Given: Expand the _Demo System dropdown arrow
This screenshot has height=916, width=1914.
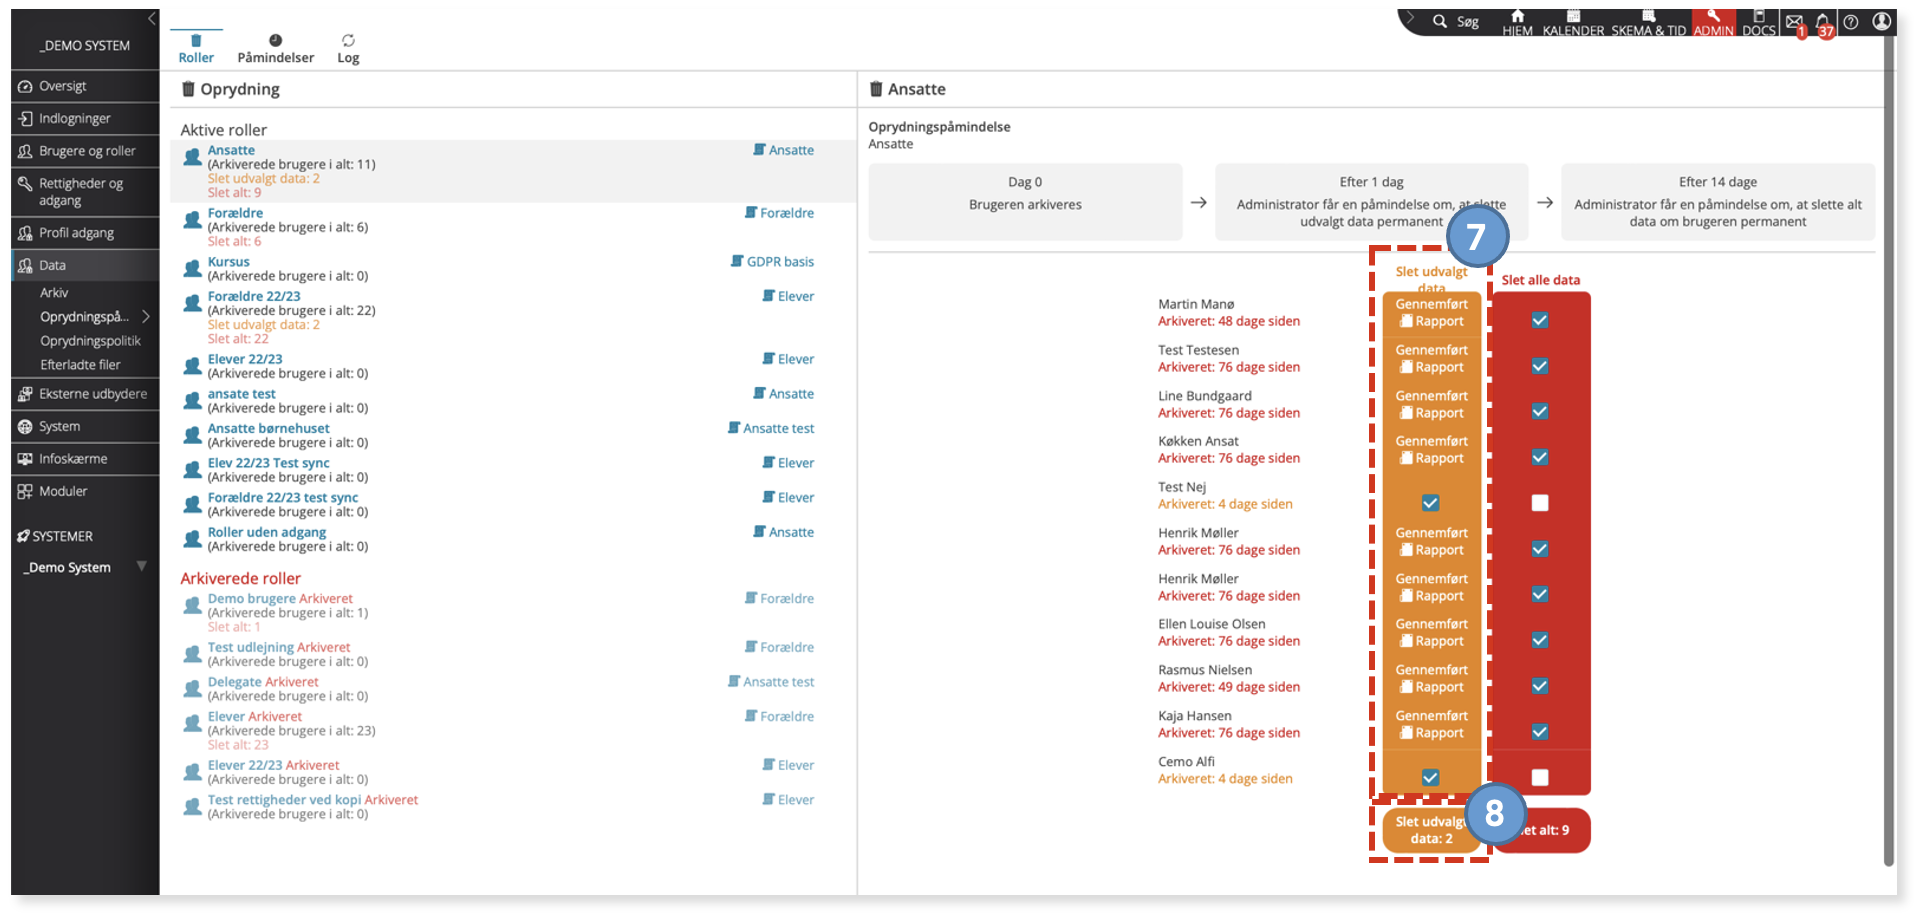Looking at the screenshot, I should tap(141, 567).
